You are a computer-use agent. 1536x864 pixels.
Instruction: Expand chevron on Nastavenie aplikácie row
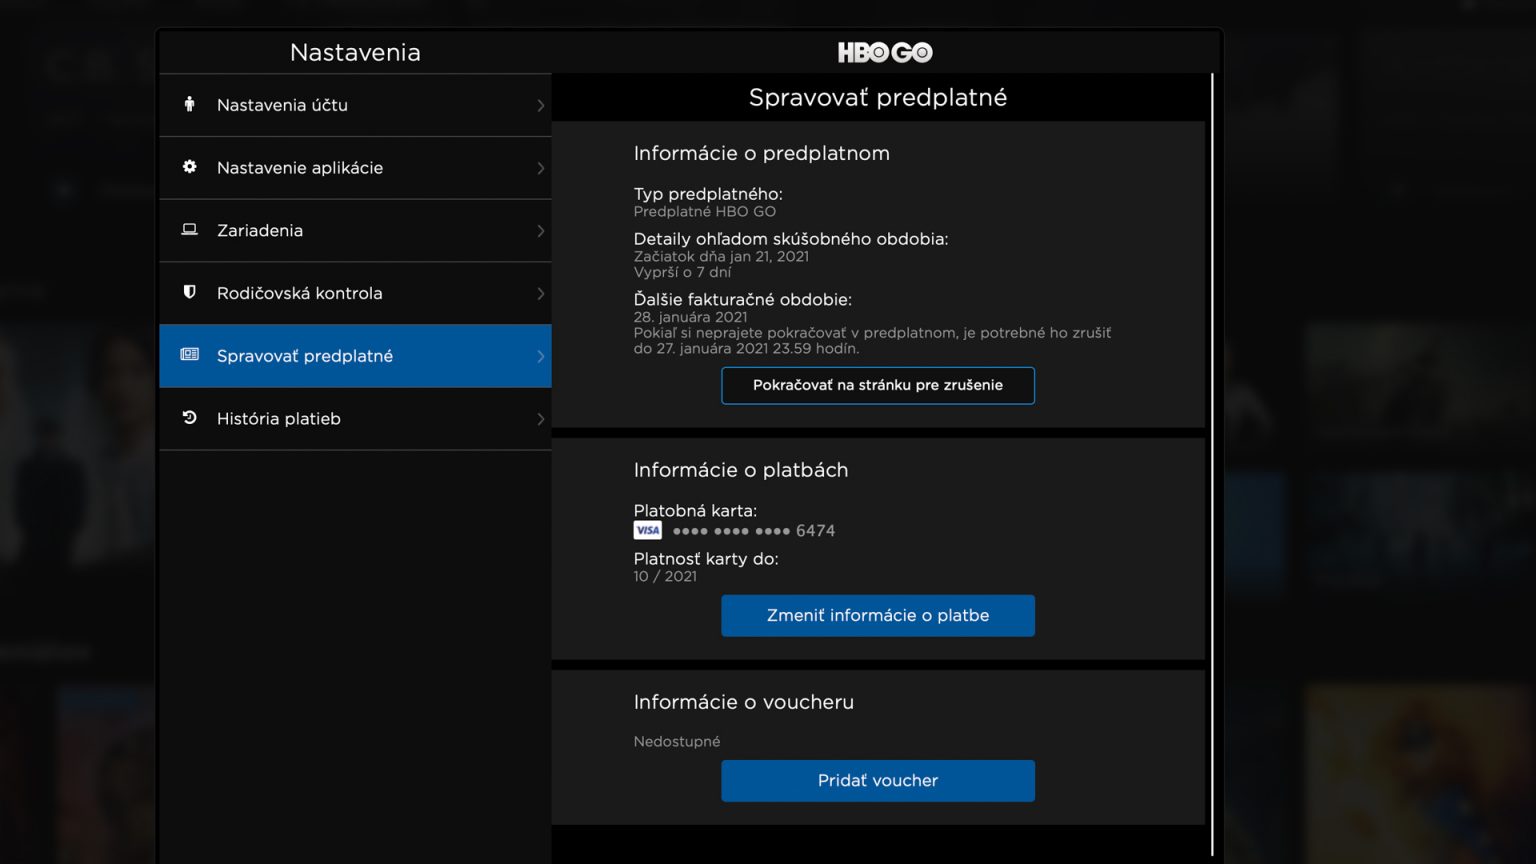540,168
